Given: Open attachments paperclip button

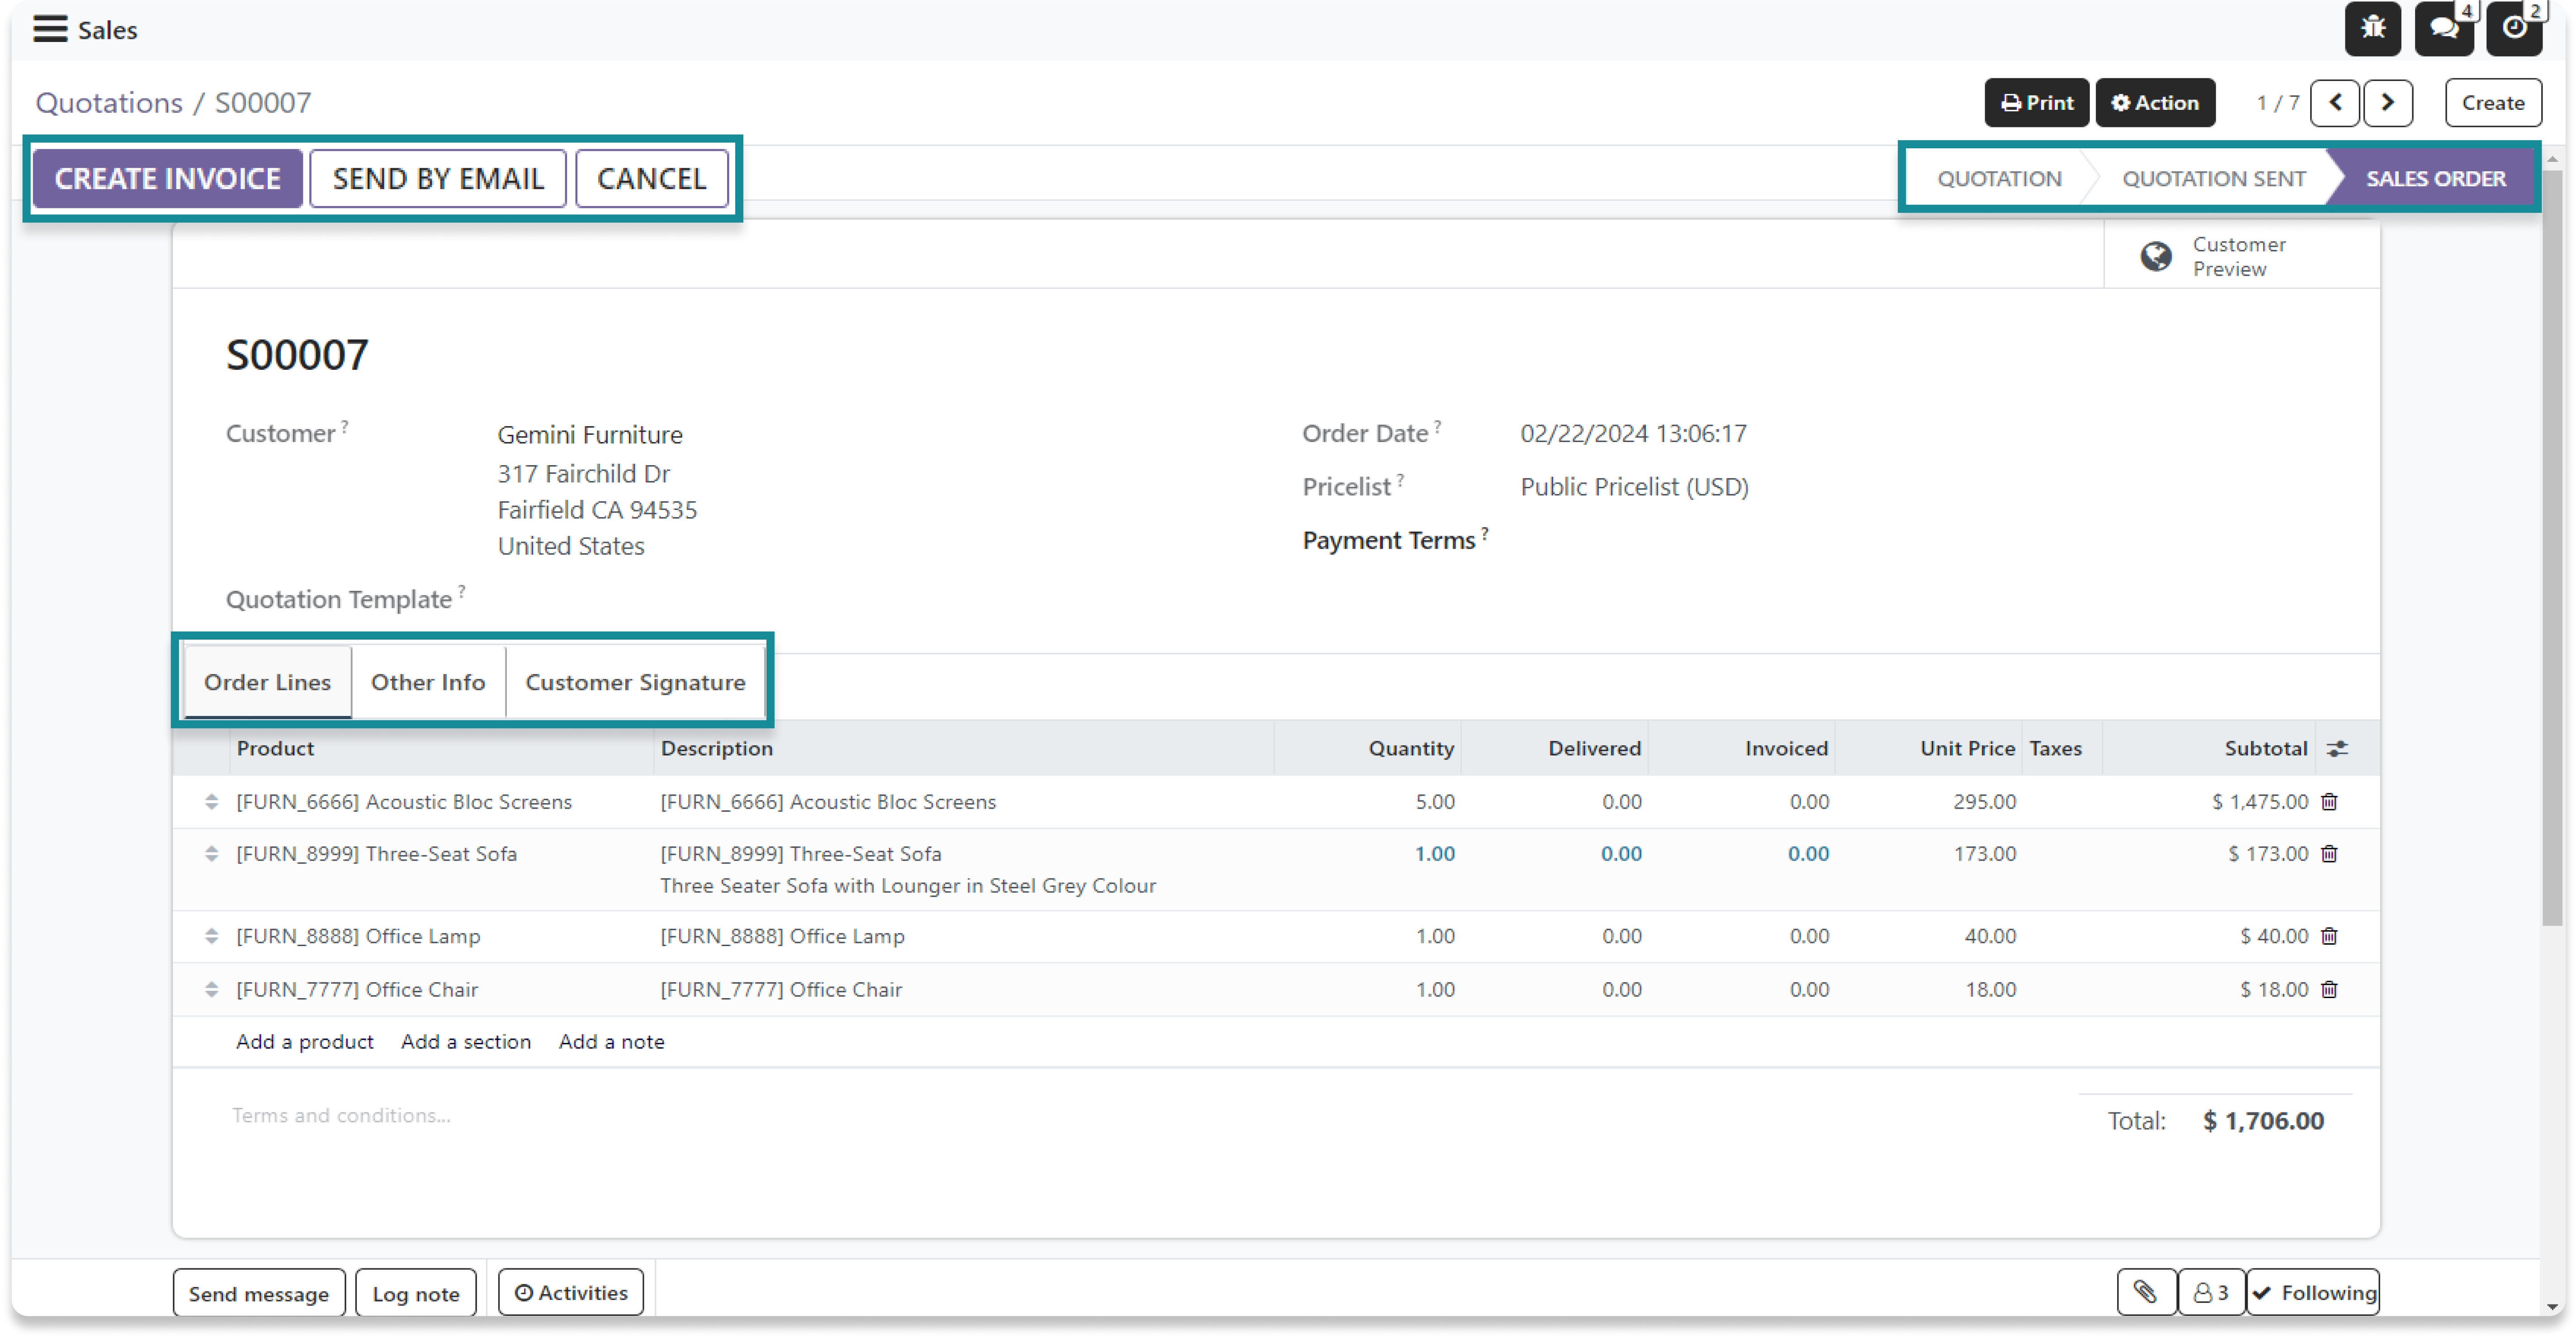Looking at the screenshot, I should pos(2146,1292).
